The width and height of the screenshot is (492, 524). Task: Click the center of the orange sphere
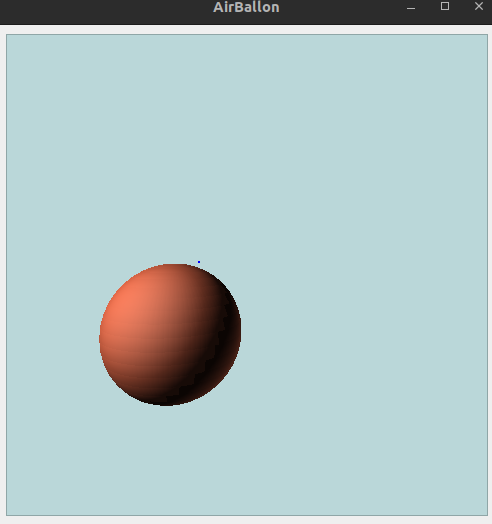[170, 335]
